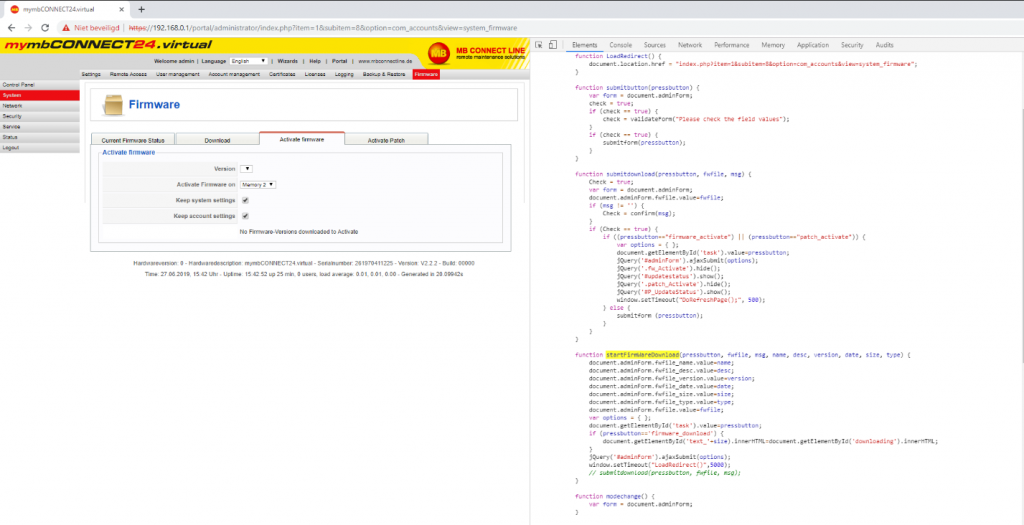Open the Language dropdown
This screenshot has width=1024, height=525.
(248, 61)
